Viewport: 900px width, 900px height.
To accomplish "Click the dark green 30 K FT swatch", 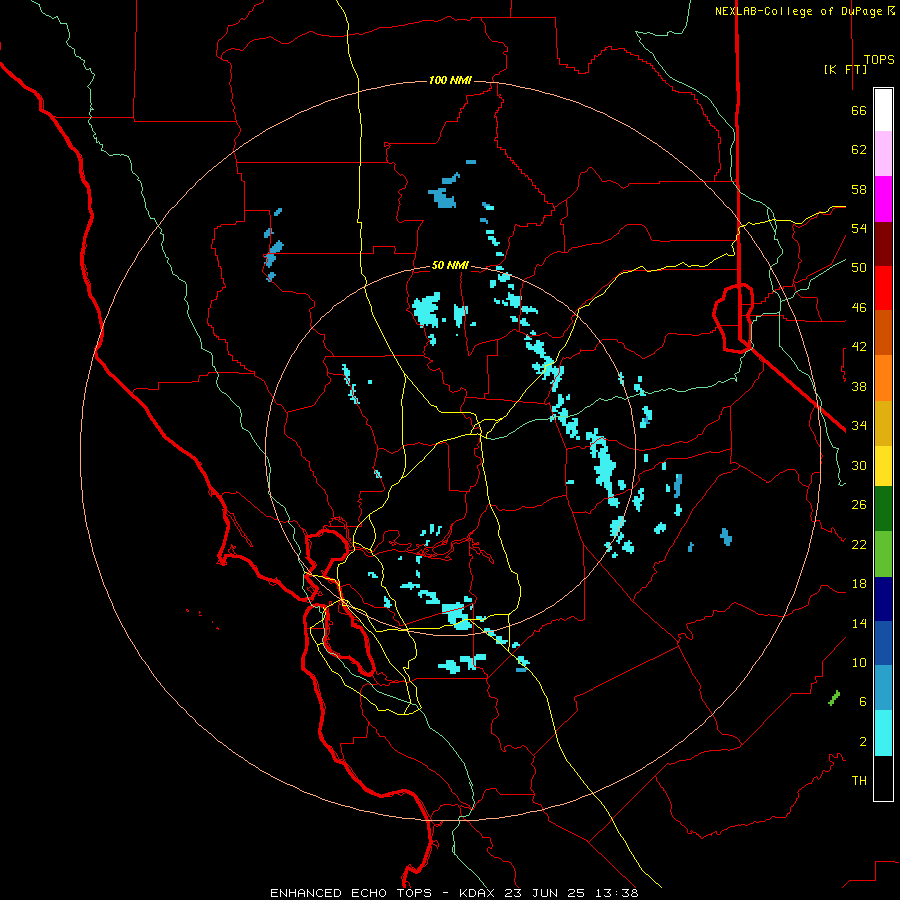I will coord(883,509).
